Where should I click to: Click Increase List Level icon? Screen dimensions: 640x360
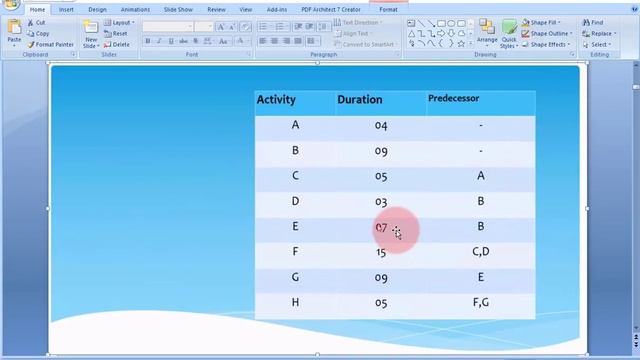pyautogui.click(x=310, y=27)
